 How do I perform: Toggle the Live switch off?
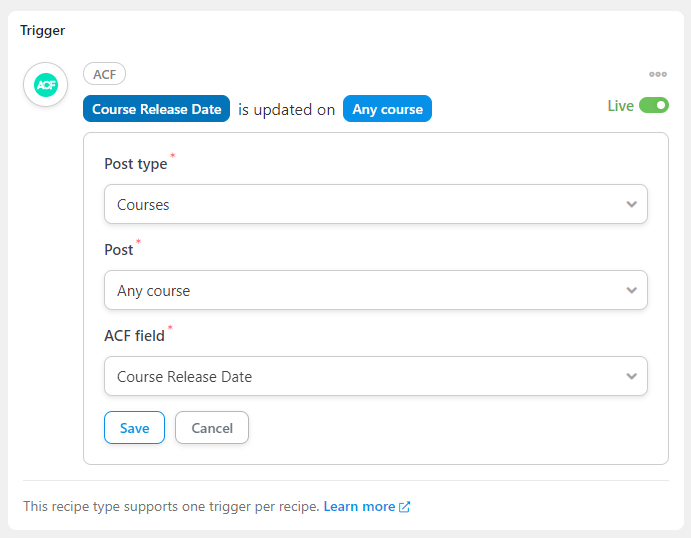[x=654, y=105]
